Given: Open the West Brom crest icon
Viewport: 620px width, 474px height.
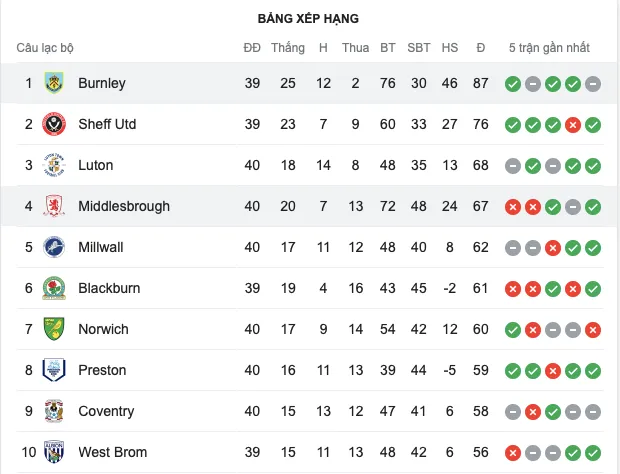Looking at the screenshot, I should [x=53, y=452].
